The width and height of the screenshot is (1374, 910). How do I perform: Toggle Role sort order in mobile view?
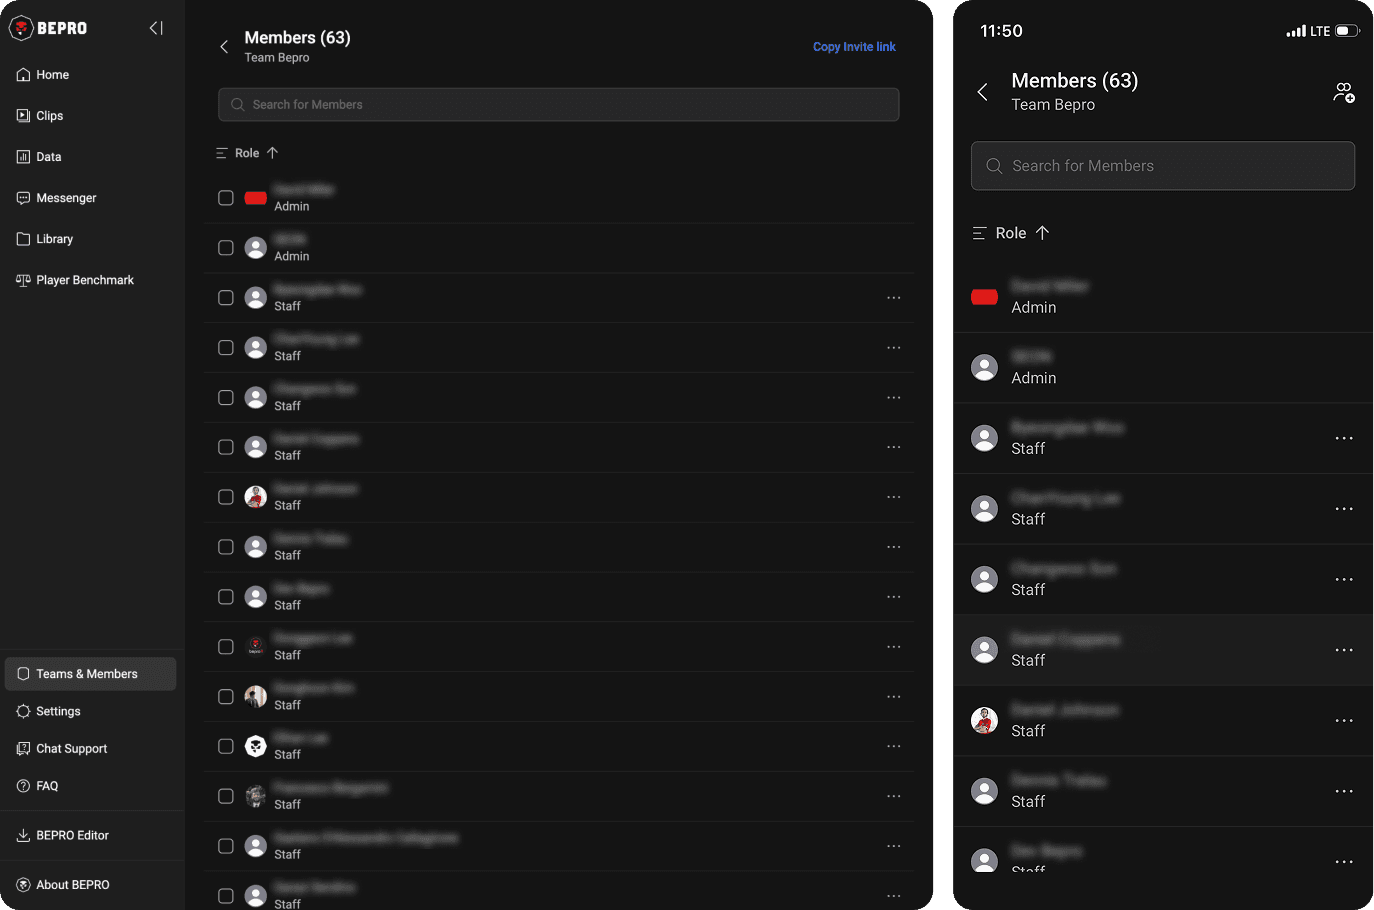coord(1023,233)
